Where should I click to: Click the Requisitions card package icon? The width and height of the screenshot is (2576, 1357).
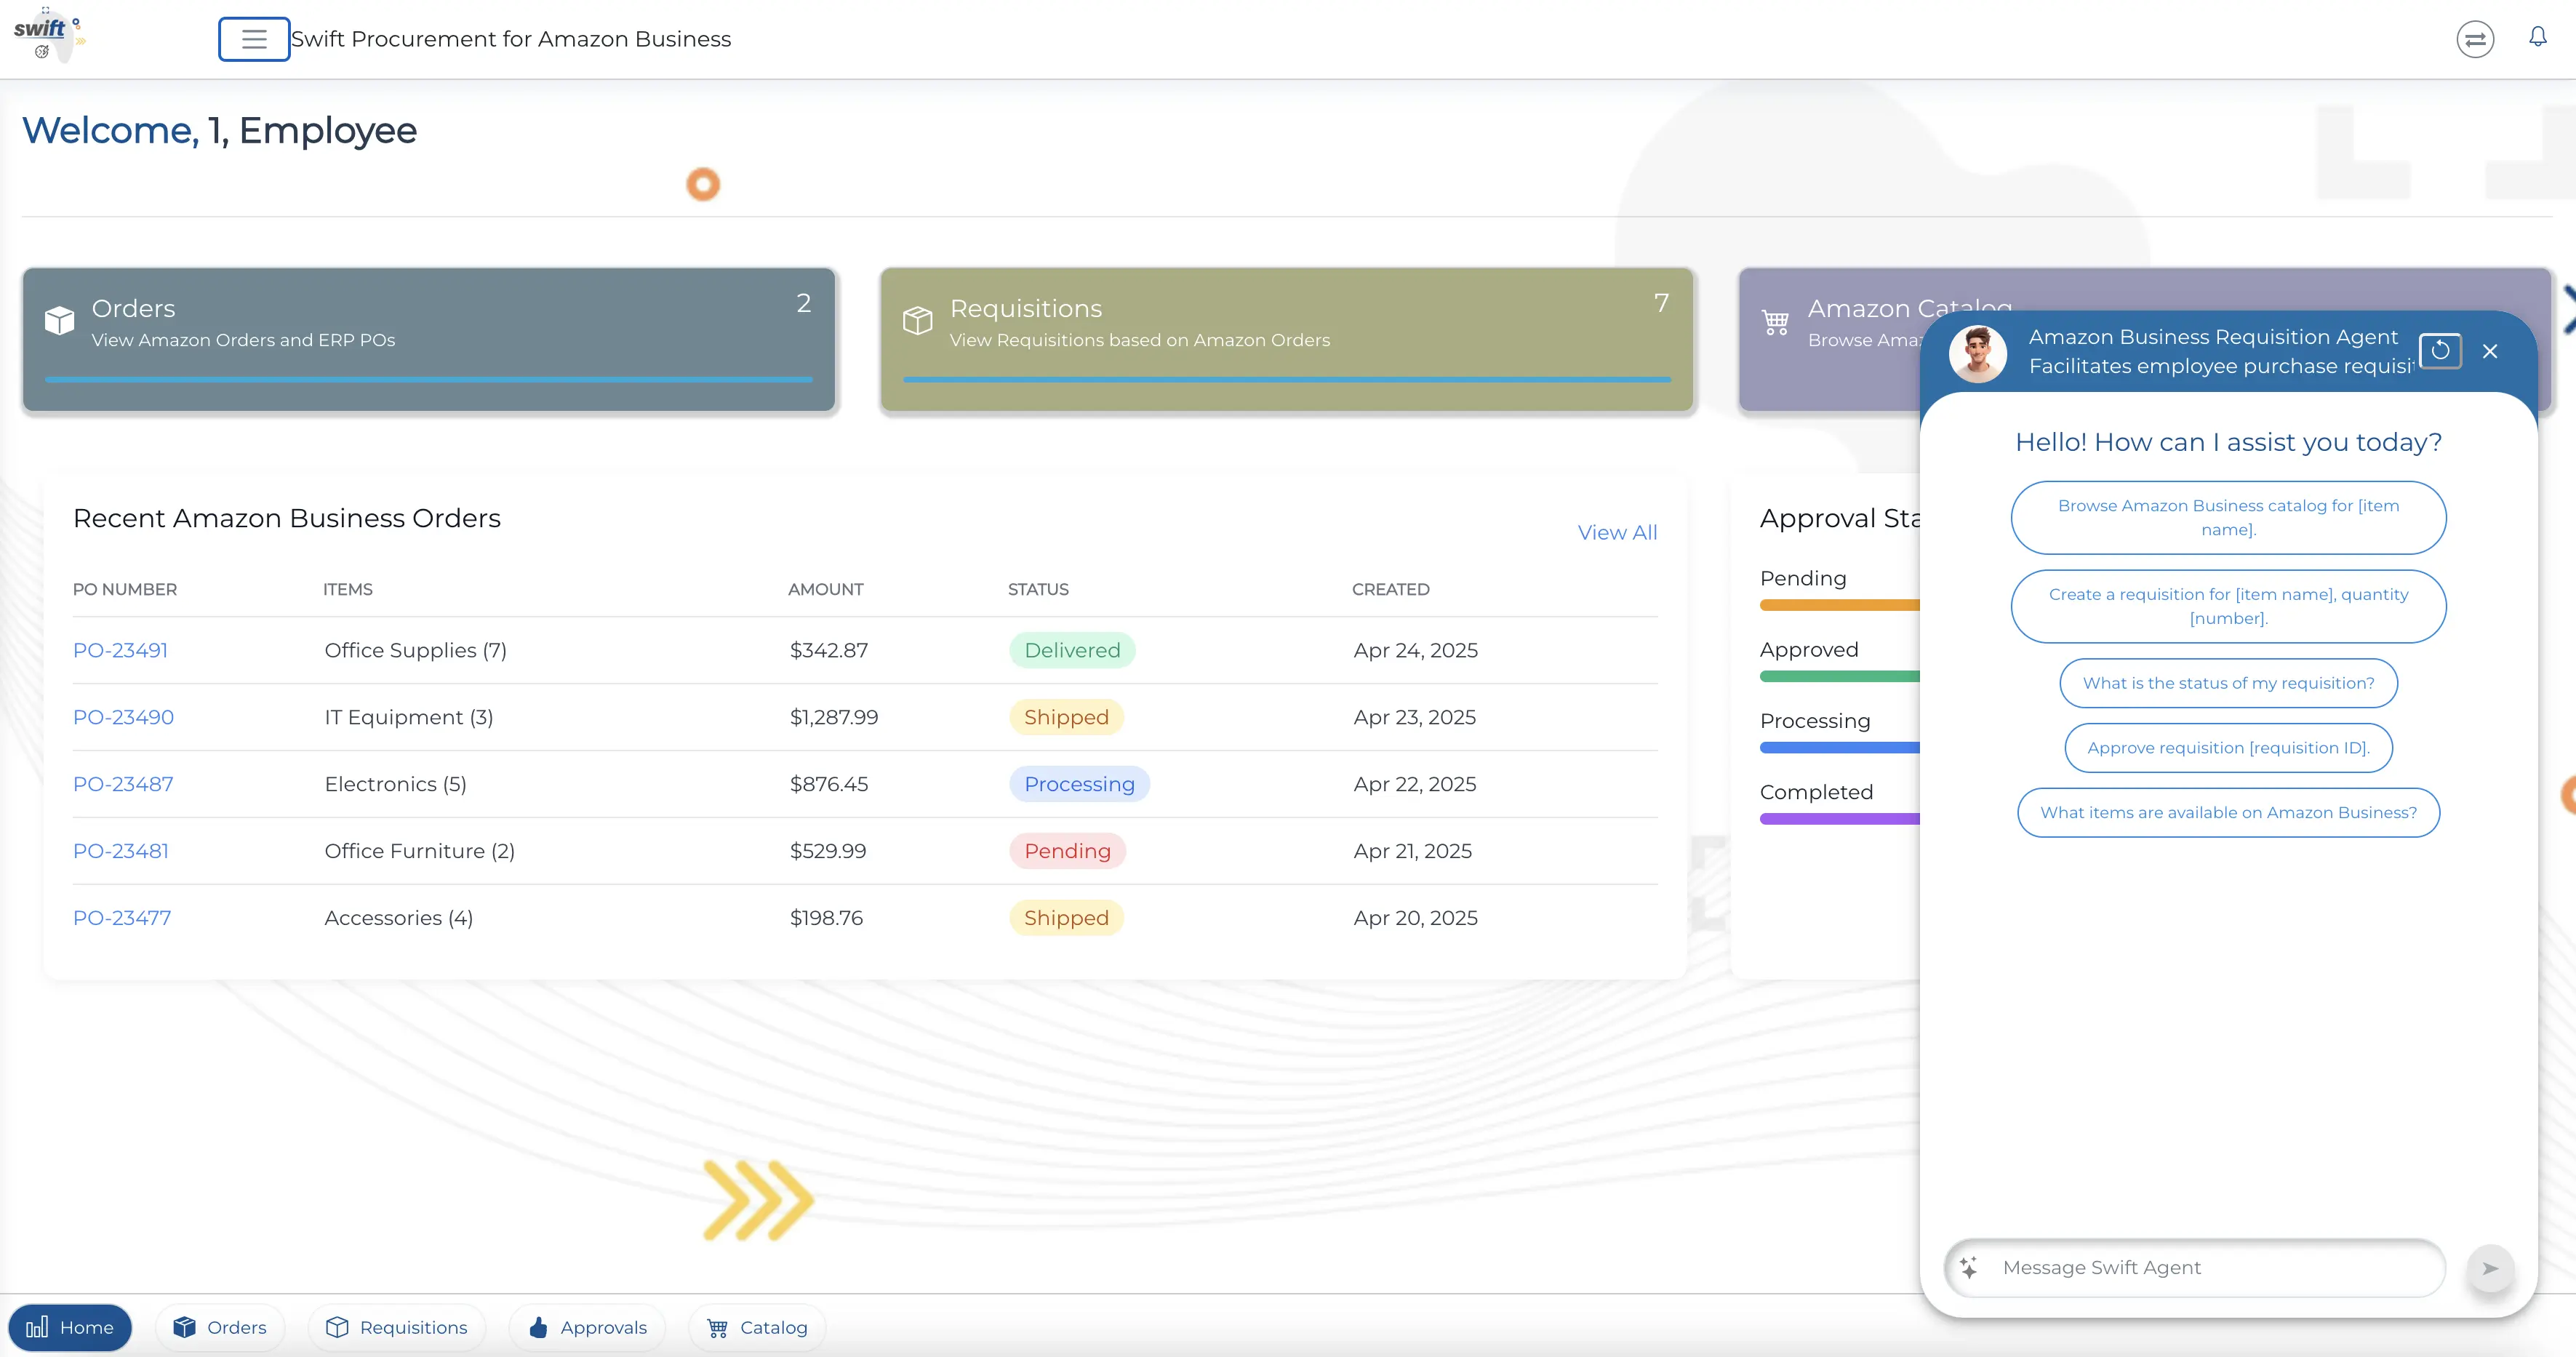pyautogui.click(x=917, y=320)
